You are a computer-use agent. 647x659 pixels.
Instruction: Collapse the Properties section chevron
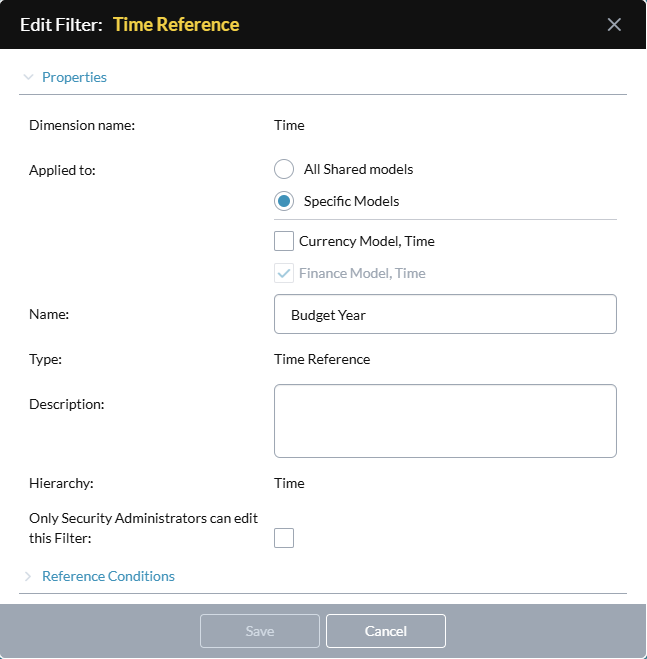click(28, 77)
